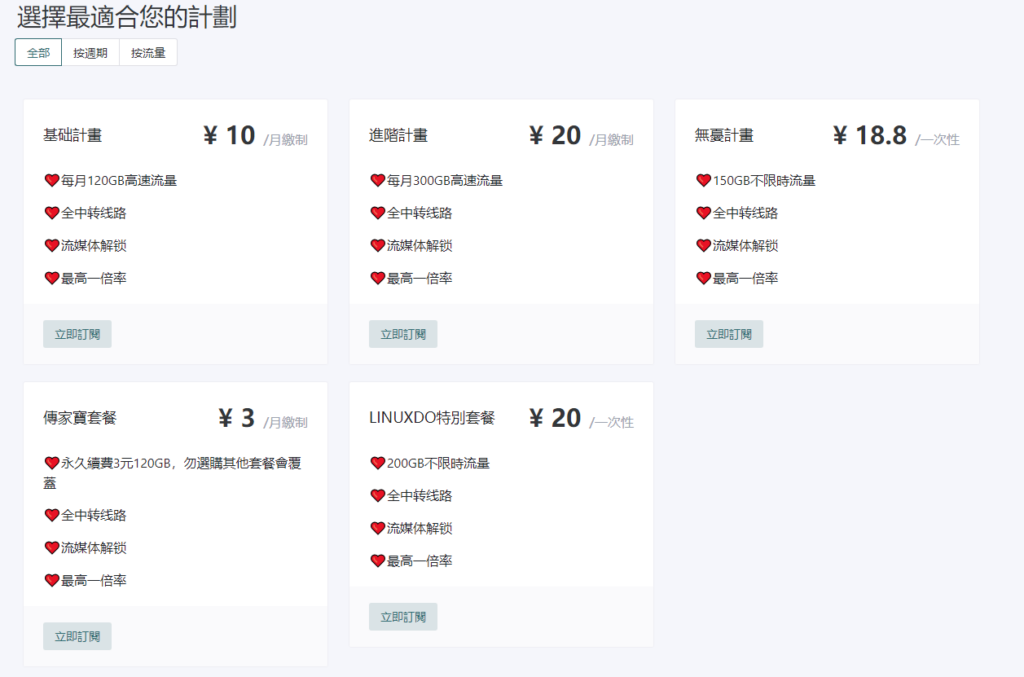Click 流媒体解锁 heart icon in 基础計畫
The height and width of the screenshot is (677, 1024).
point(52,246)
